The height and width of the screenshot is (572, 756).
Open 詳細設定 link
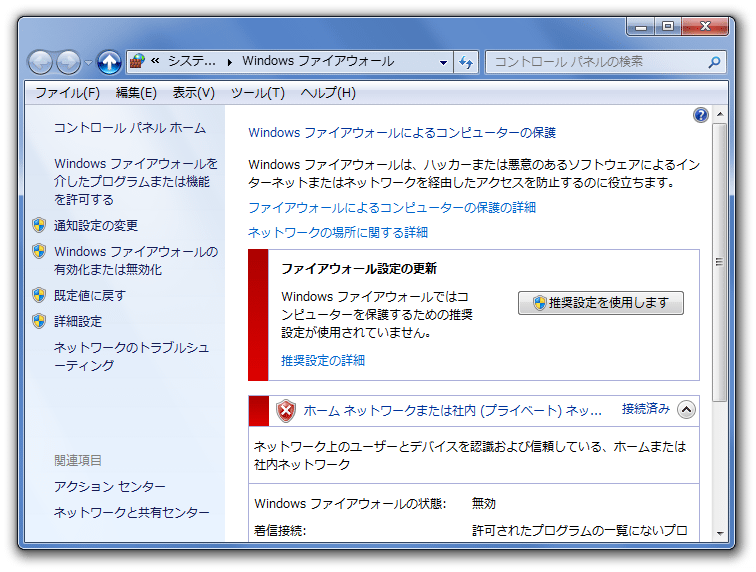point(78,321)
